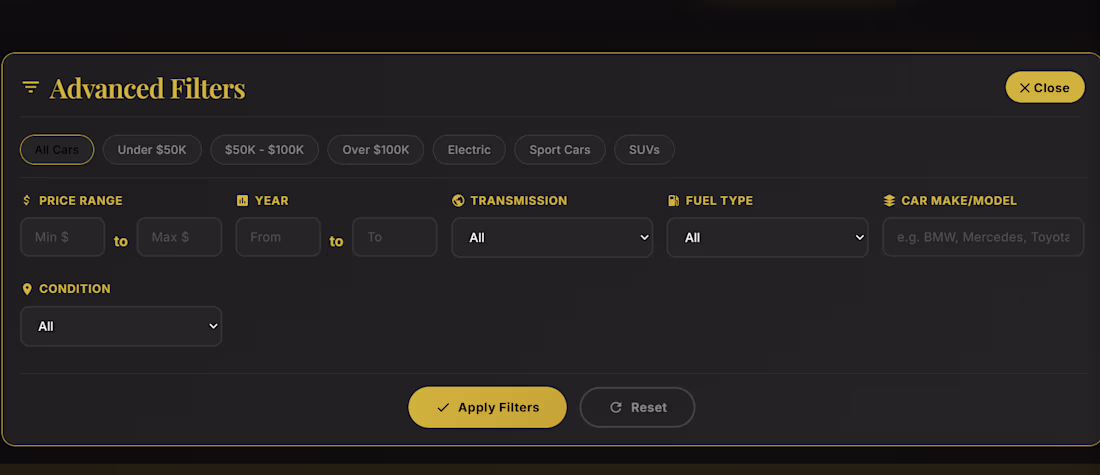Apply Filters with the gold button
This screenshot has width=1100, height=475.
[487, 407]
